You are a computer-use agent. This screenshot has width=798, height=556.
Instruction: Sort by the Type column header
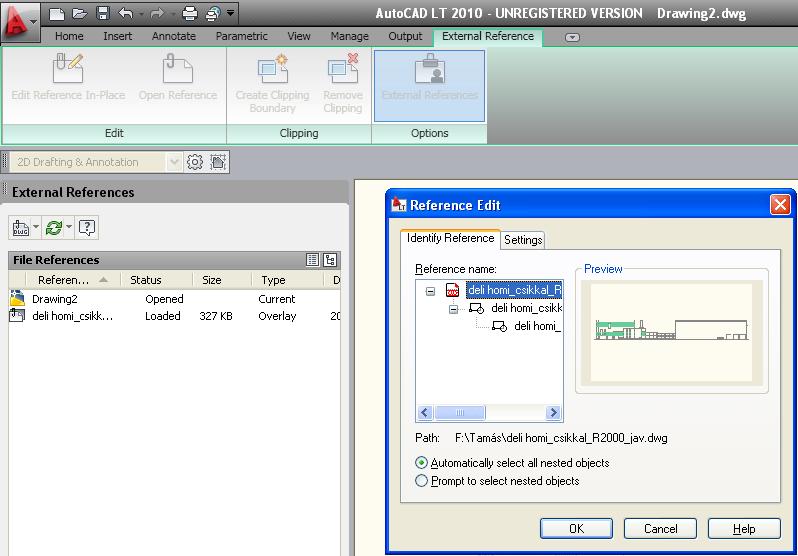pos(288,280)
